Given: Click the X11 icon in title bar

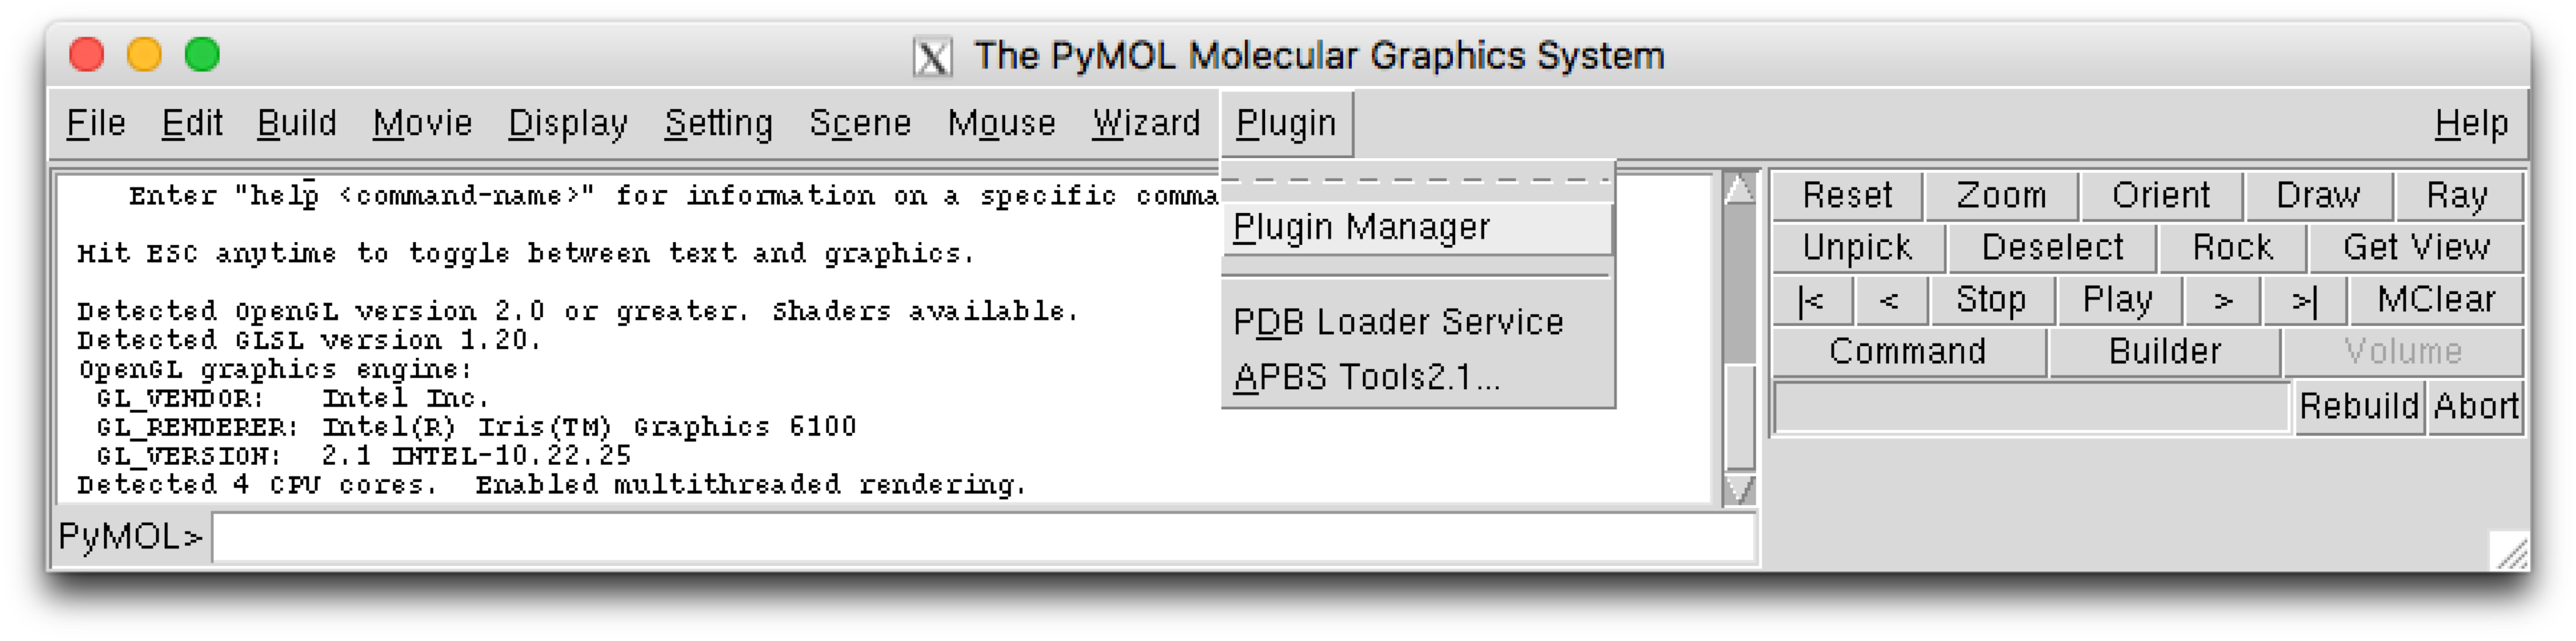Looking at the screenshot, I should (x=932, y=57).
